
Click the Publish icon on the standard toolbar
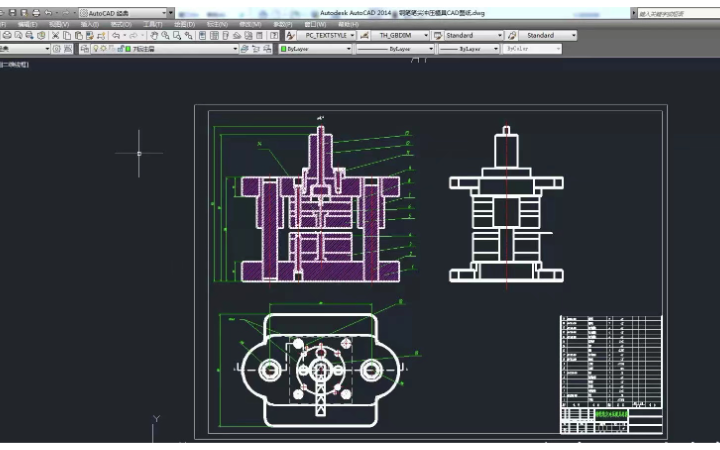pyautogui.click(x=29, y=35)
